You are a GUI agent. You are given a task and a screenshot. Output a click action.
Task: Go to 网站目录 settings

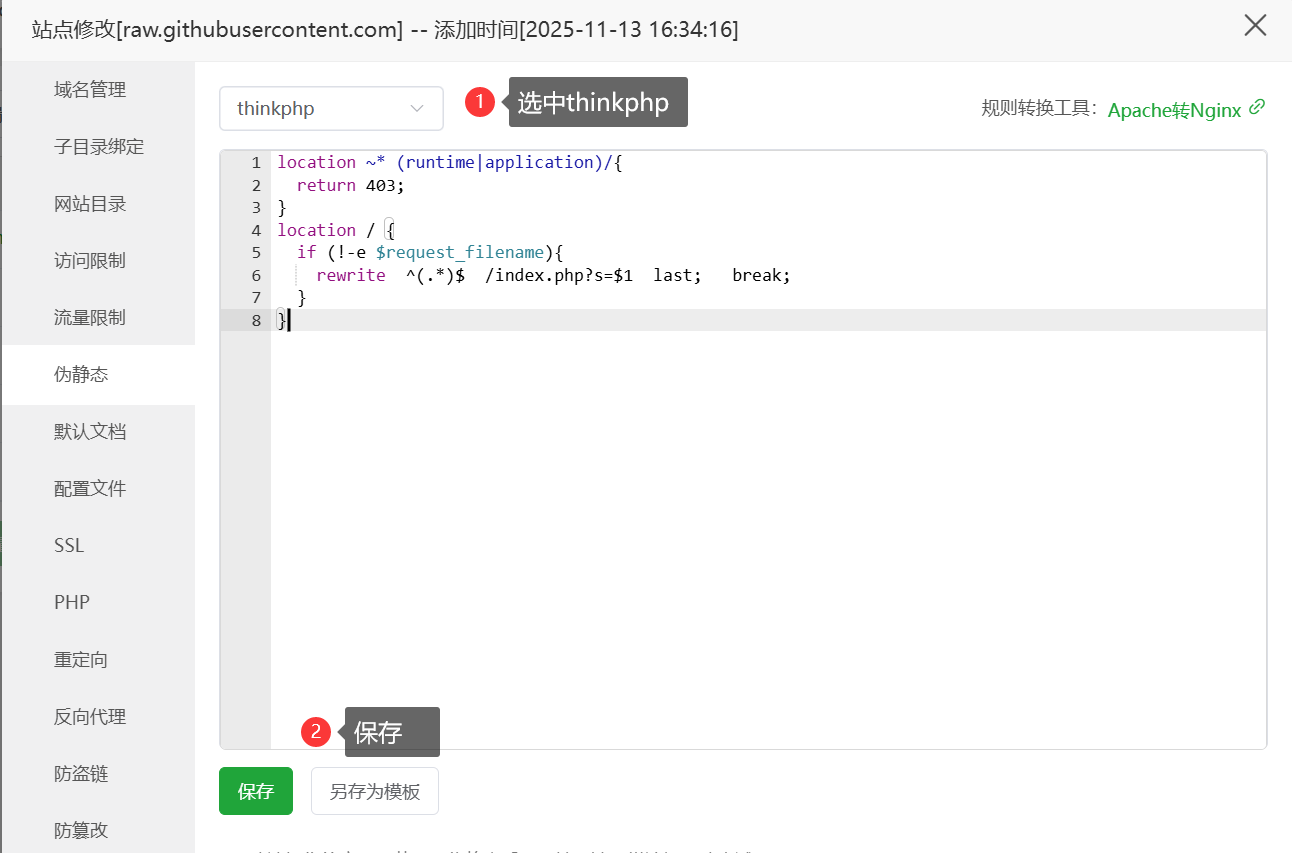(x=90, y=204)
